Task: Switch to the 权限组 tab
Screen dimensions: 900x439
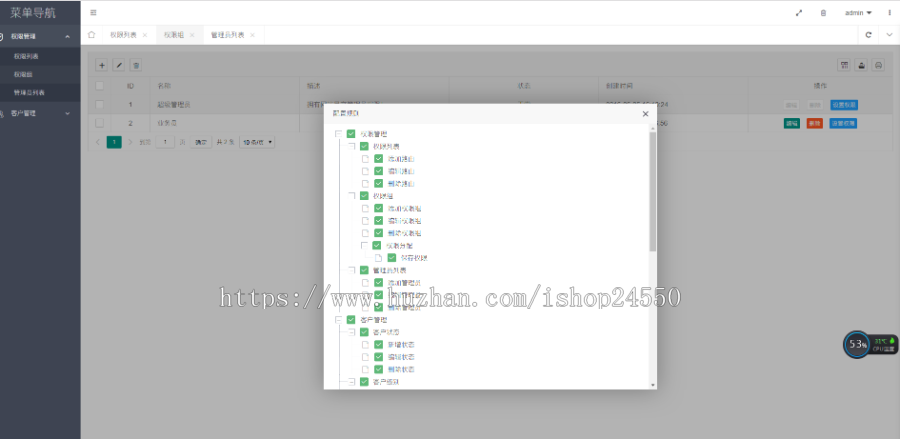Action: (173, 35)
